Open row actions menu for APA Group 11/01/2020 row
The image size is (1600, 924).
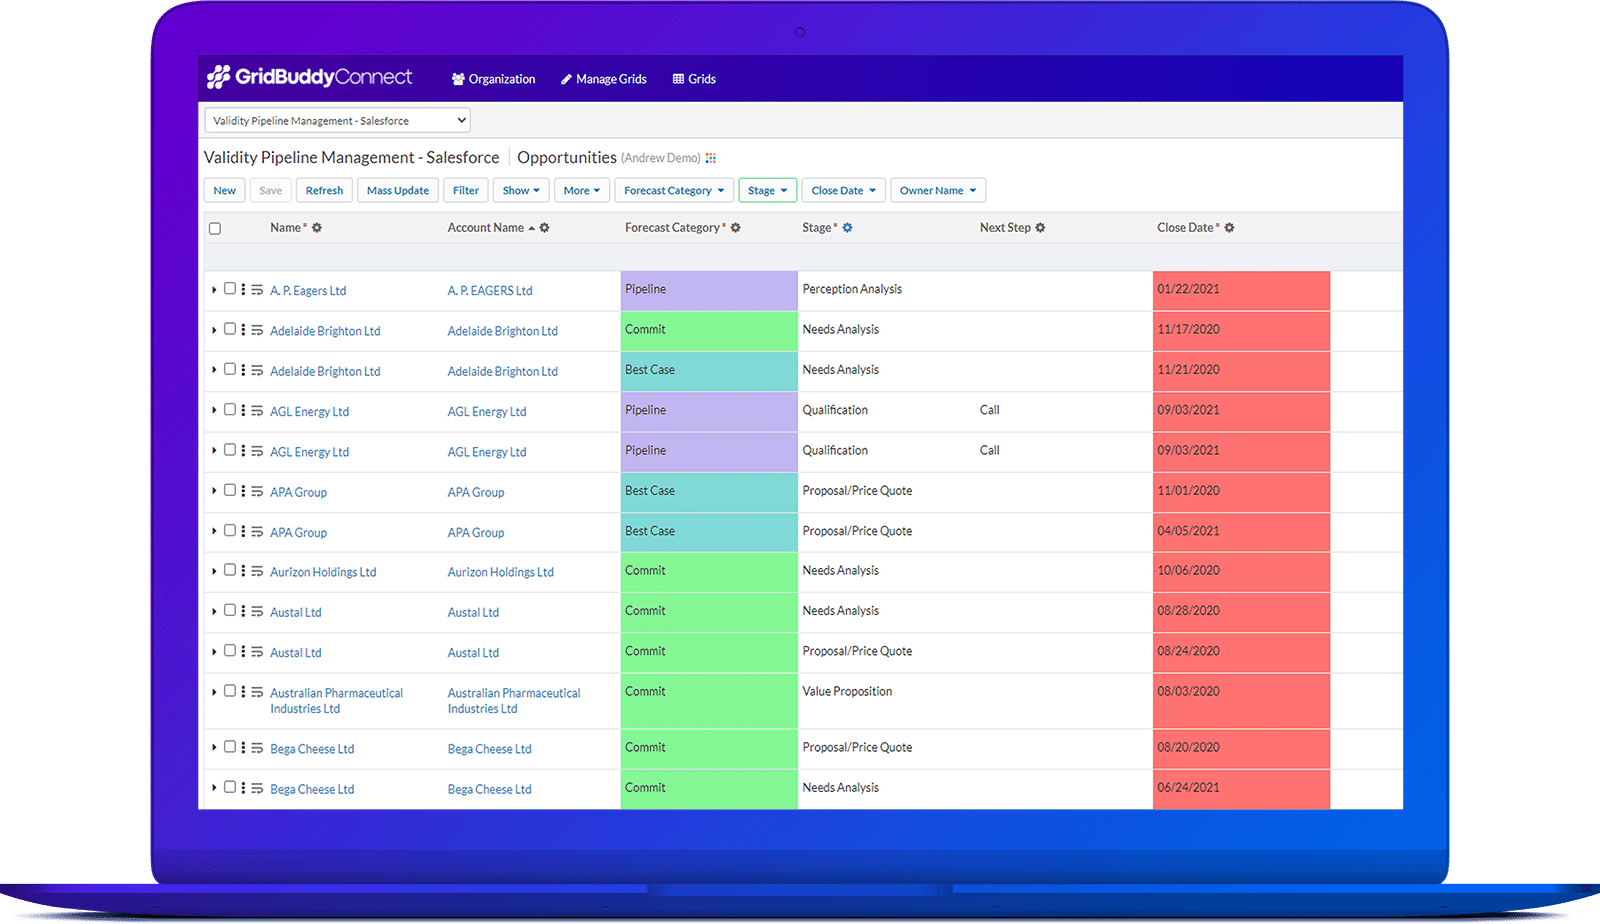pyautogui.click(x=243, y=491)
